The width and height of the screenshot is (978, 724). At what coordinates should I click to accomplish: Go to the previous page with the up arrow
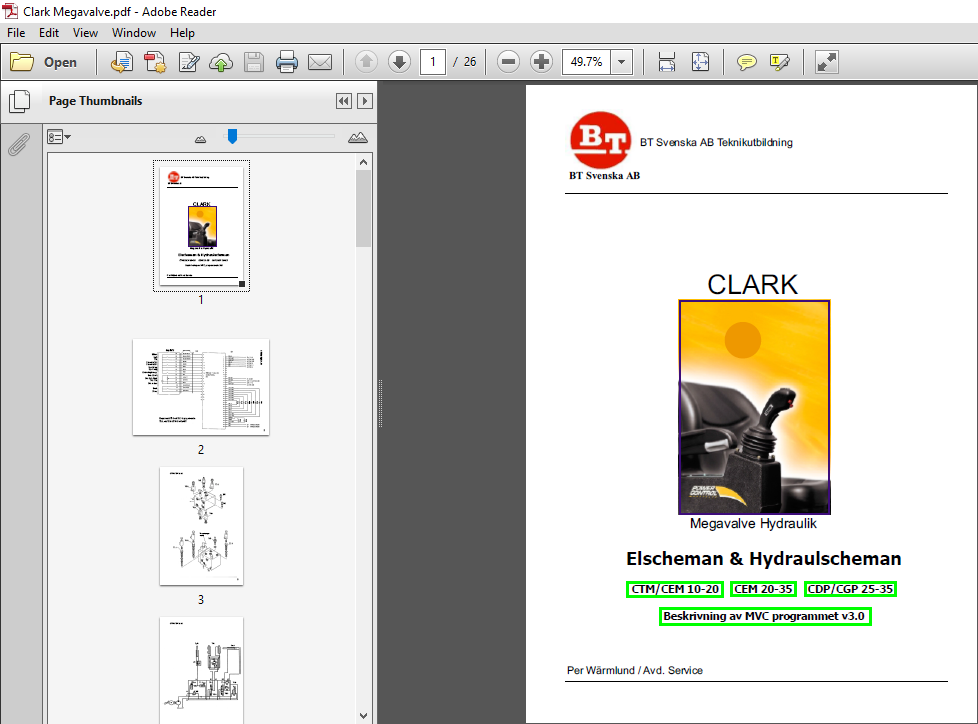tap(366, 62)
